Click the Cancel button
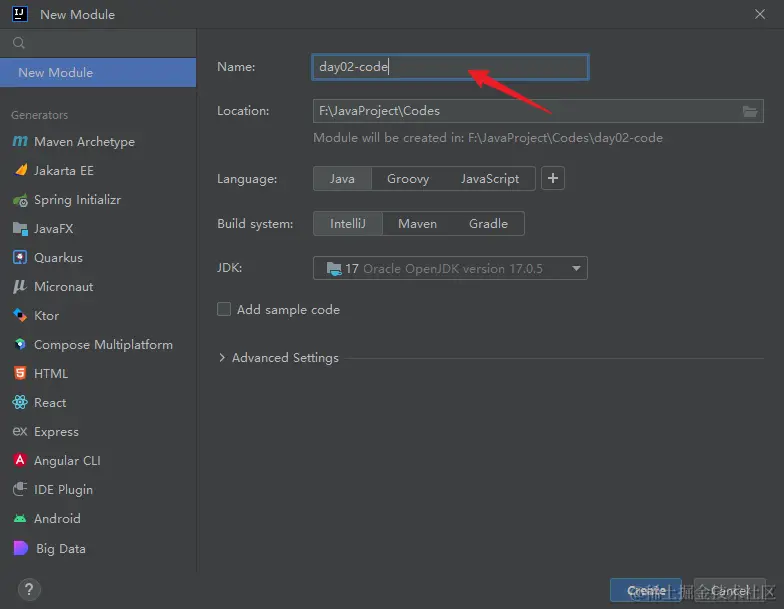The height and width of the screenshot is (609, 784). [x=730, y=590]
